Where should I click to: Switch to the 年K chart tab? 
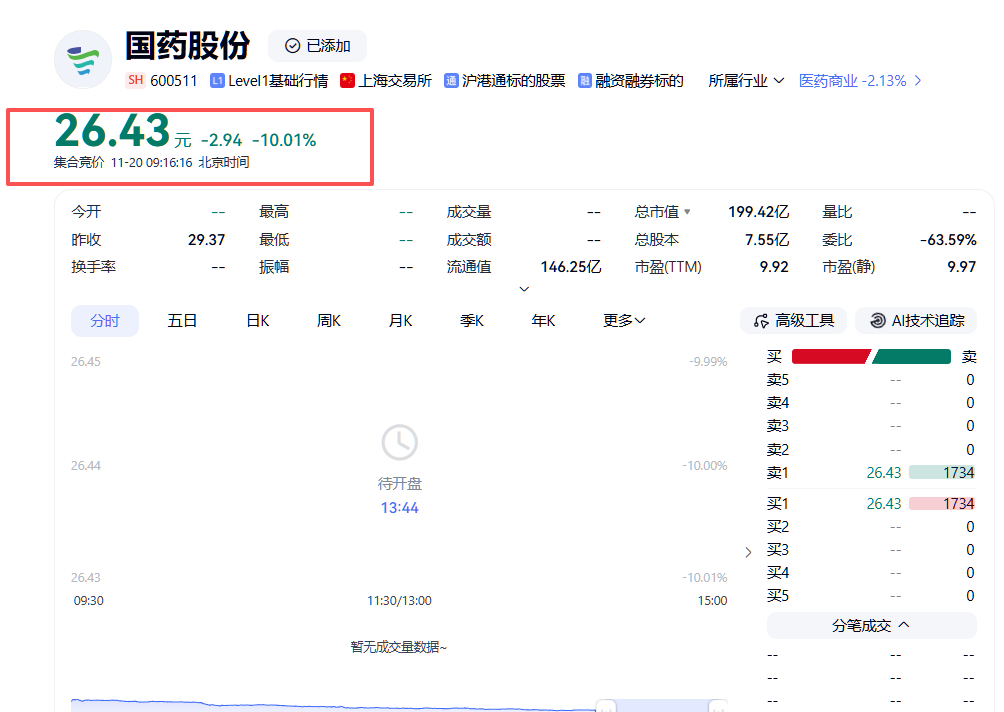click(x=543, y=321)
